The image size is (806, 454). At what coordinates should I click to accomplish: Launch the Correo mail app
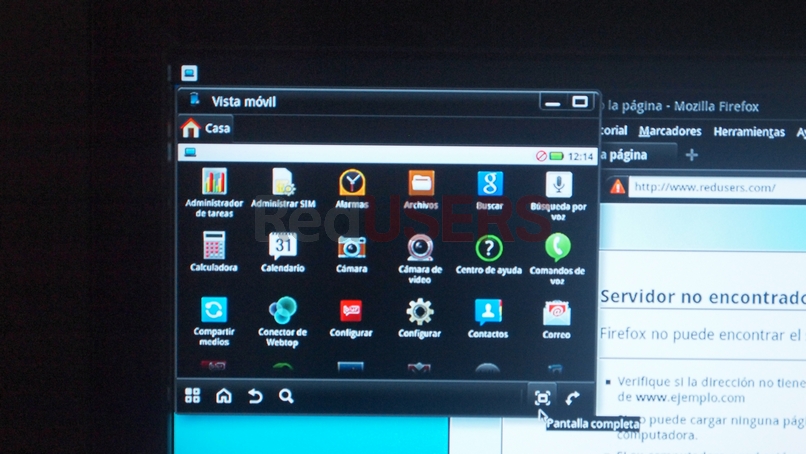point(557,319)
